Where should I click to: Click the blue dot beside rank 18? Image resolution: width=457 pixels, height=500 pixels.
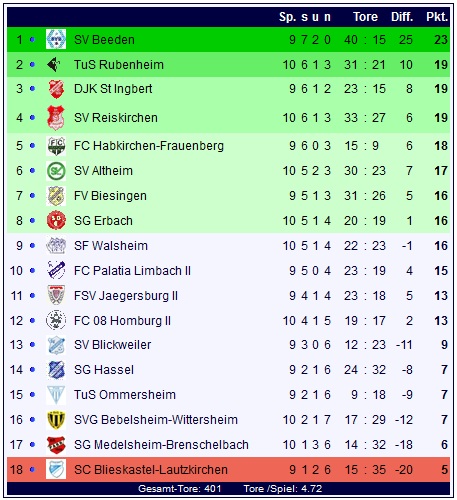tap(32, 469)
